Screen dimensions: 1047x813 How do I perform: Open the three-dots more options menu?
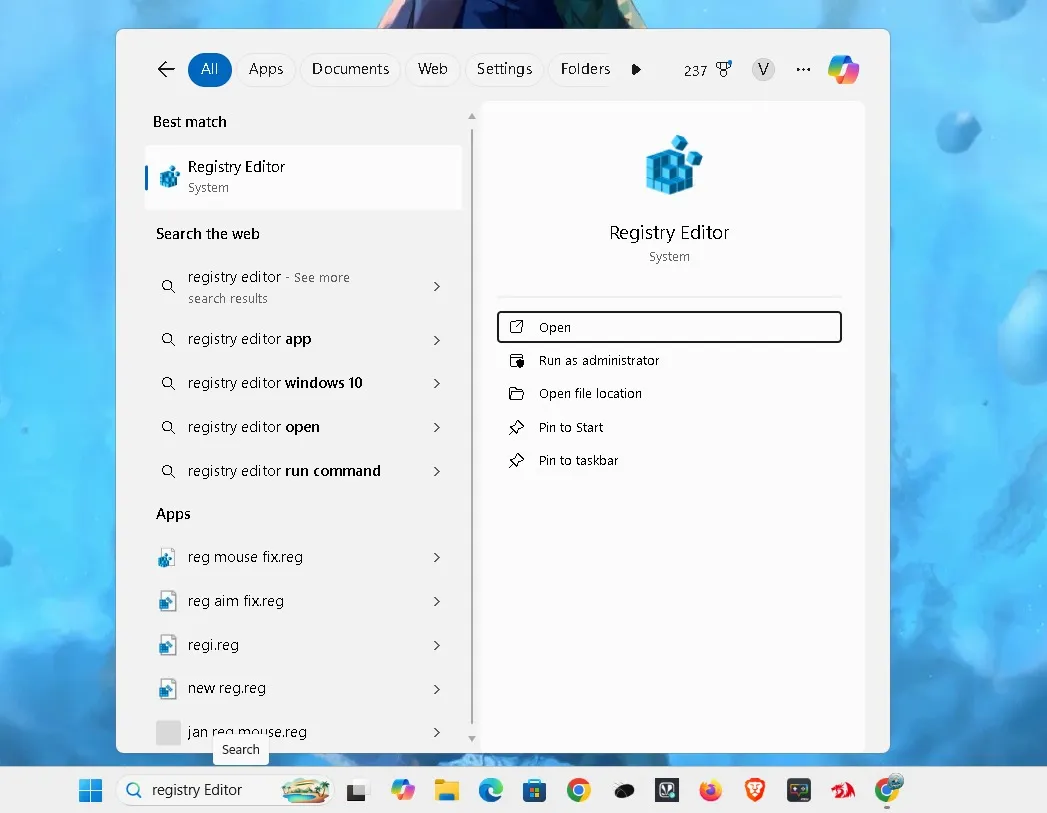[x=803, y=69]
